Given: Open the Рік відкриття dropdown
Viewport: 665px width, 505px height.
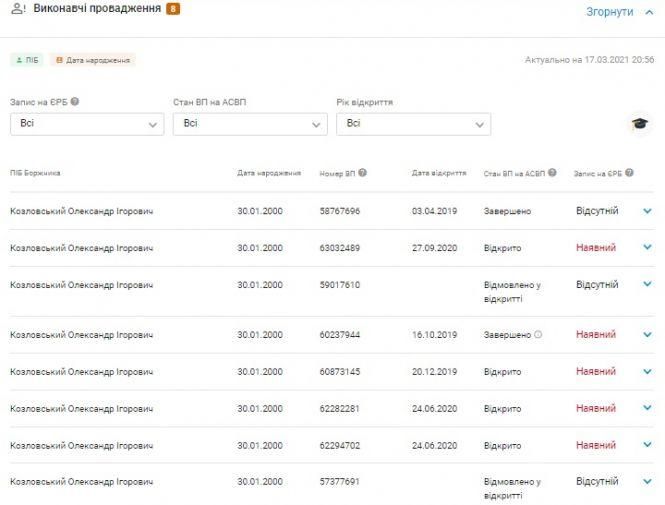Looking at the screenshot, I should pyautogui.click(x=414, y=124).
